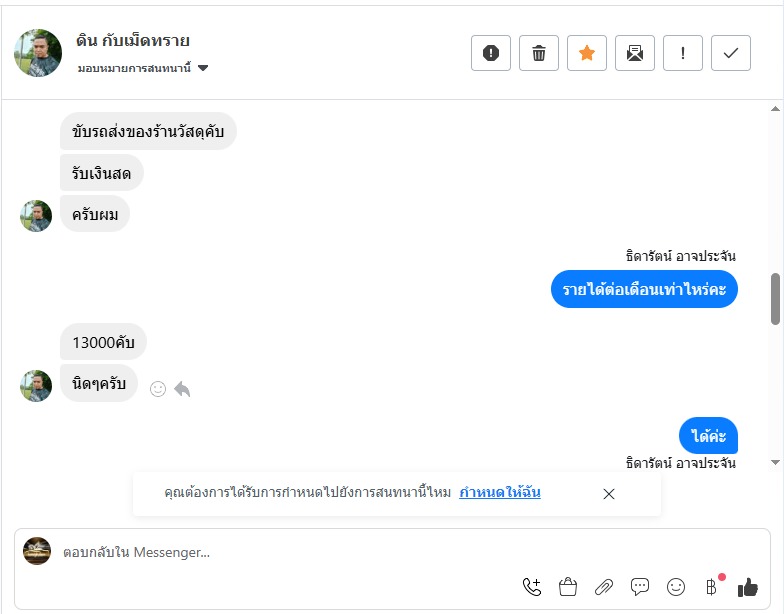Mark conversation as spam with octagon icon
The image size is (784, 614).
pos(491,53)
